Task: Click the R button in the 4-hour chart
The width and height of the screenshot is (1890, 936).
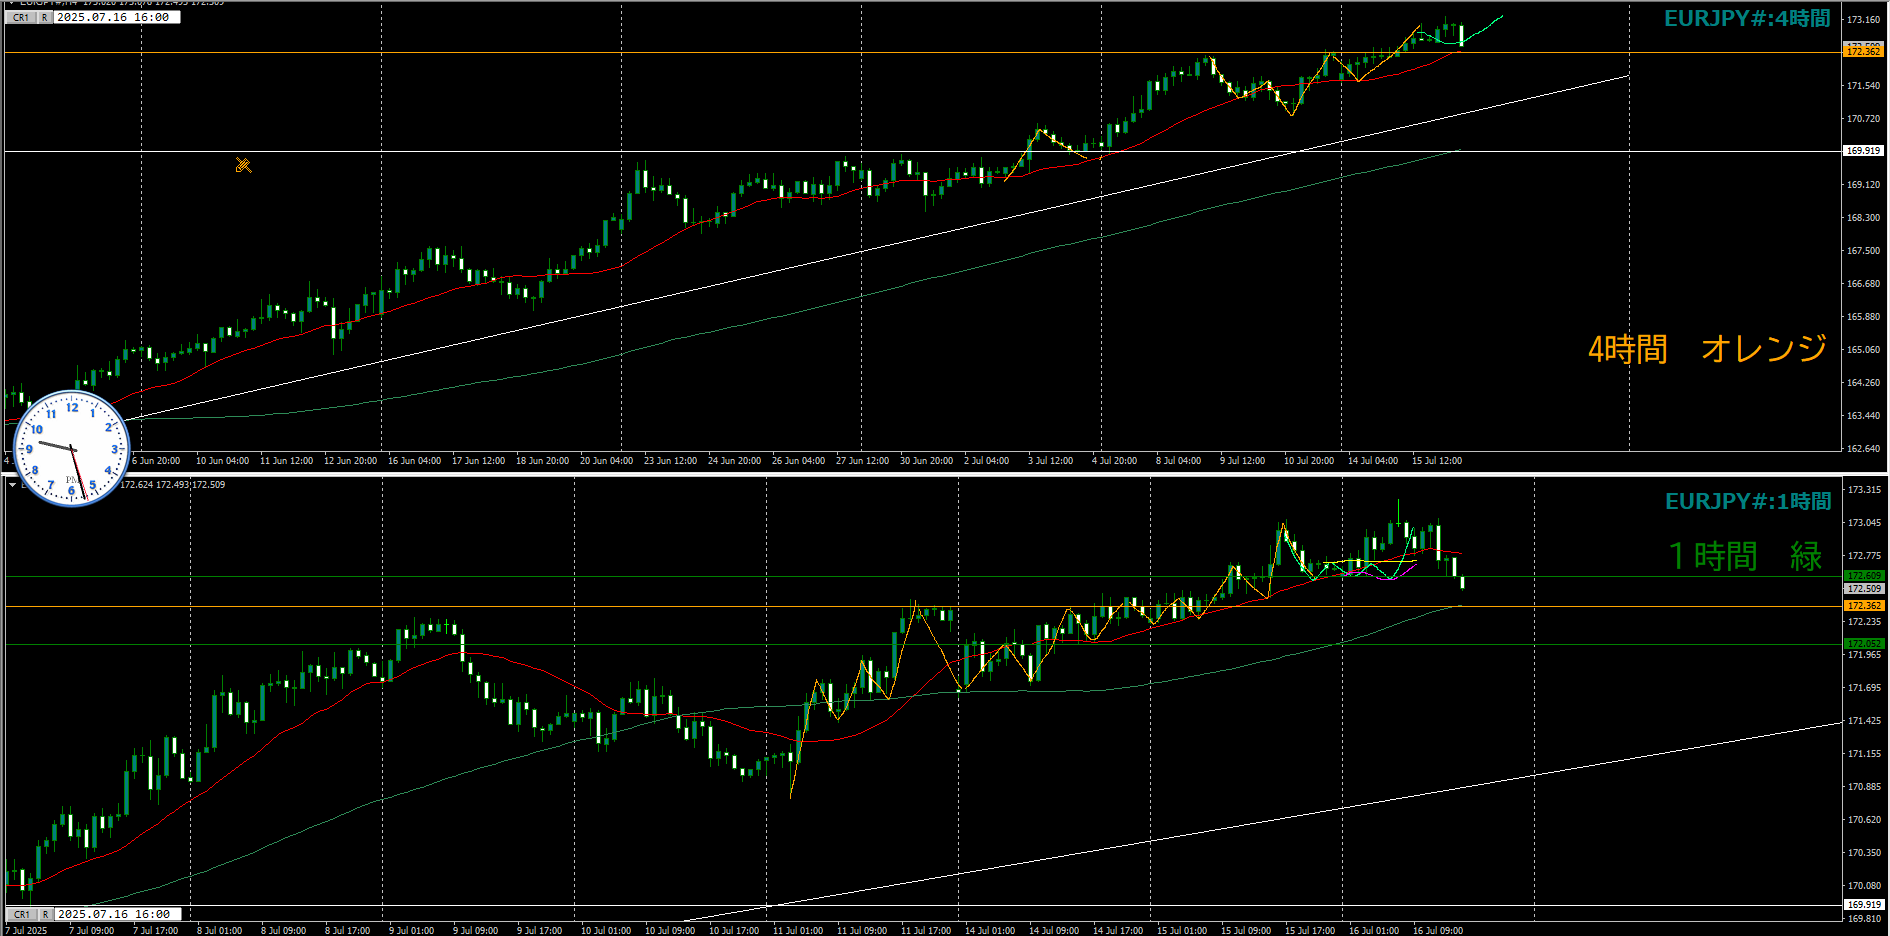Action: (x=45, y=18)
